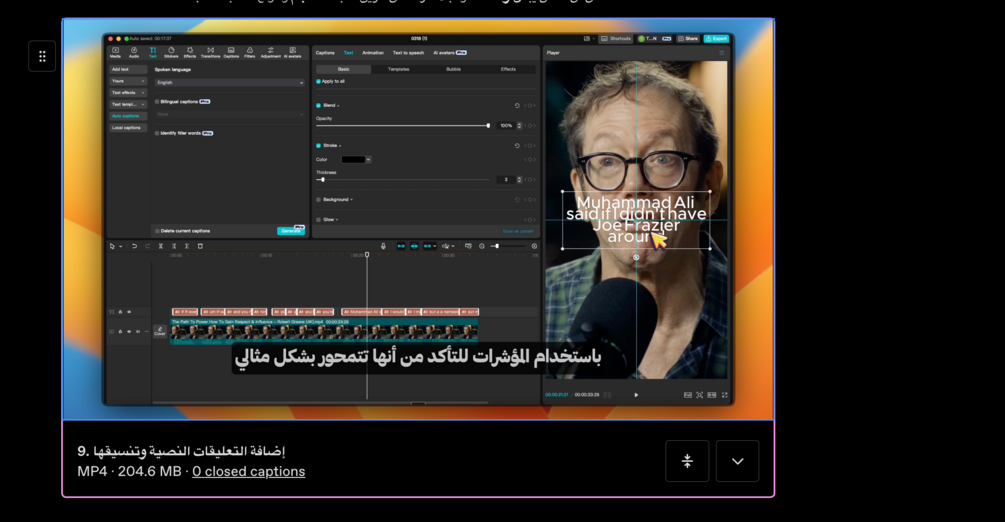Switch to the Animation tab
This screenshot has height=522, width=1005.
click(372, 53)
